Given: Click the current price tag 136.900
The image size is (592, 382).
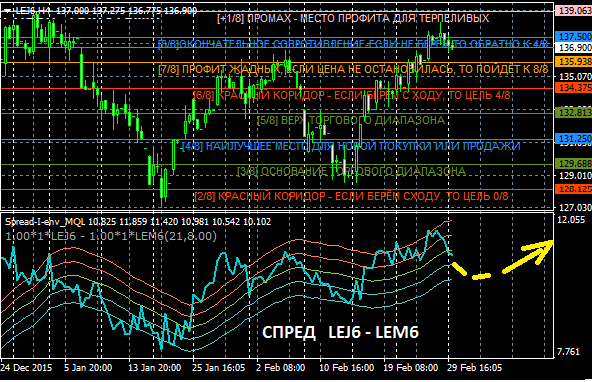Looking at the screenshot, I should point(574,48).
